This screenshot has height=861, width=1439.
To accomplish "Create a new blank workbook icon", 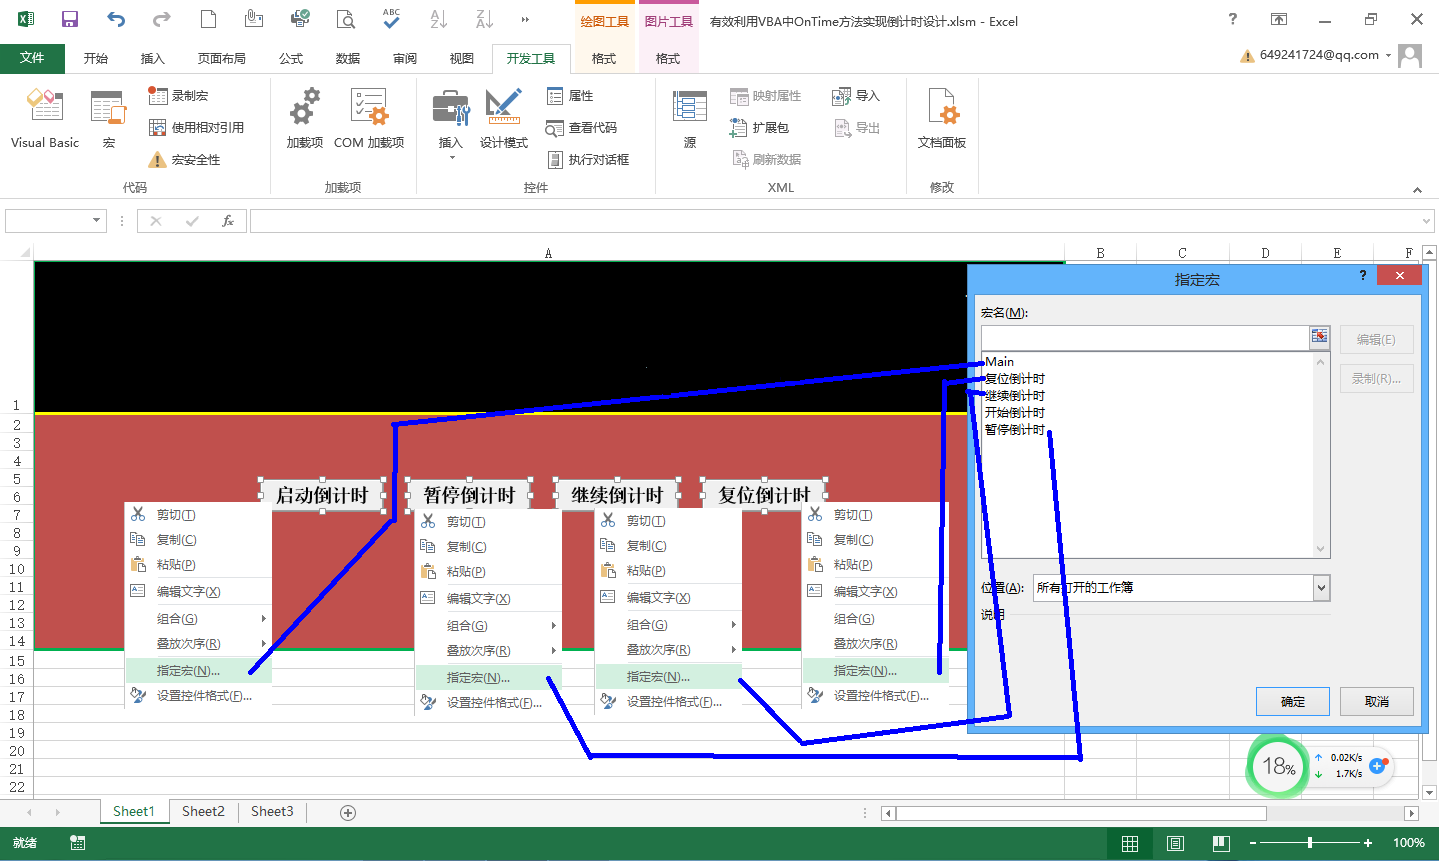I will 208,19.
